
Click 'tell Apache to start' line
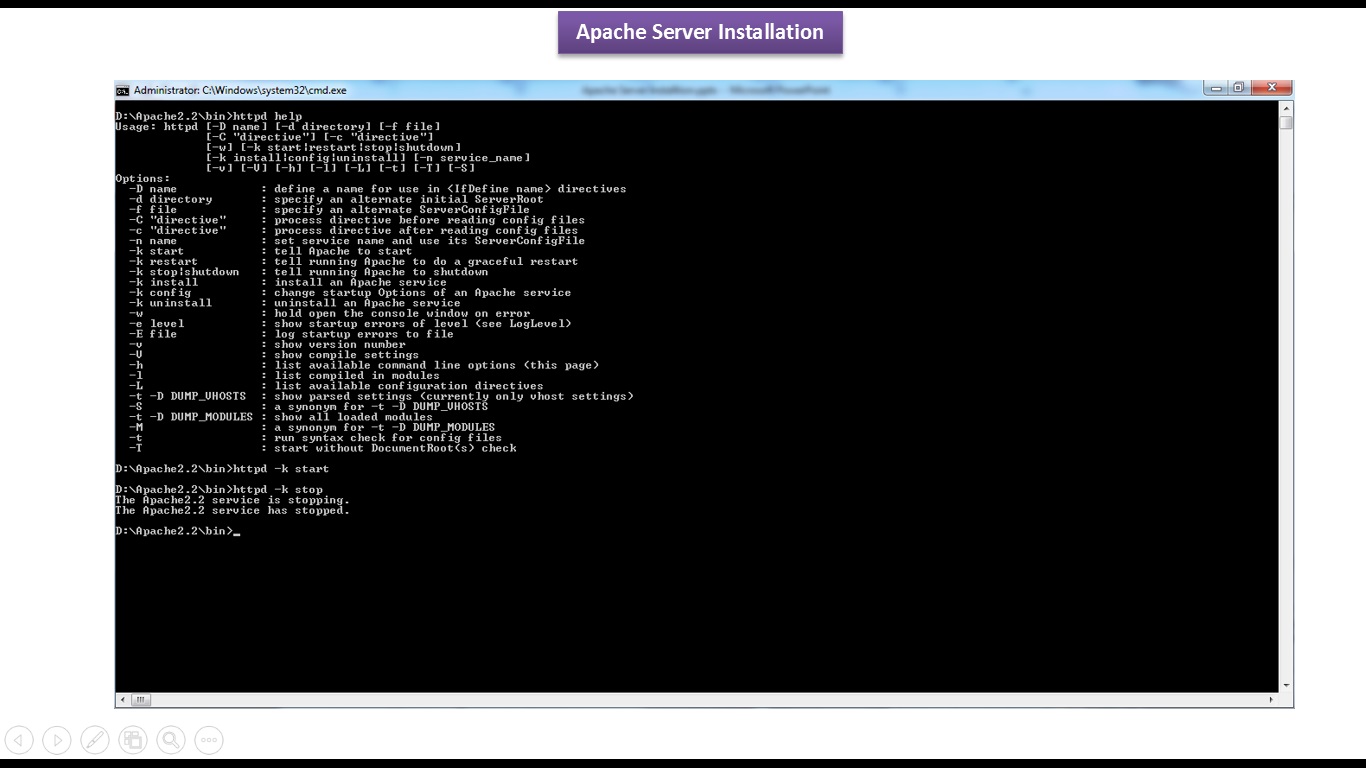343,251
